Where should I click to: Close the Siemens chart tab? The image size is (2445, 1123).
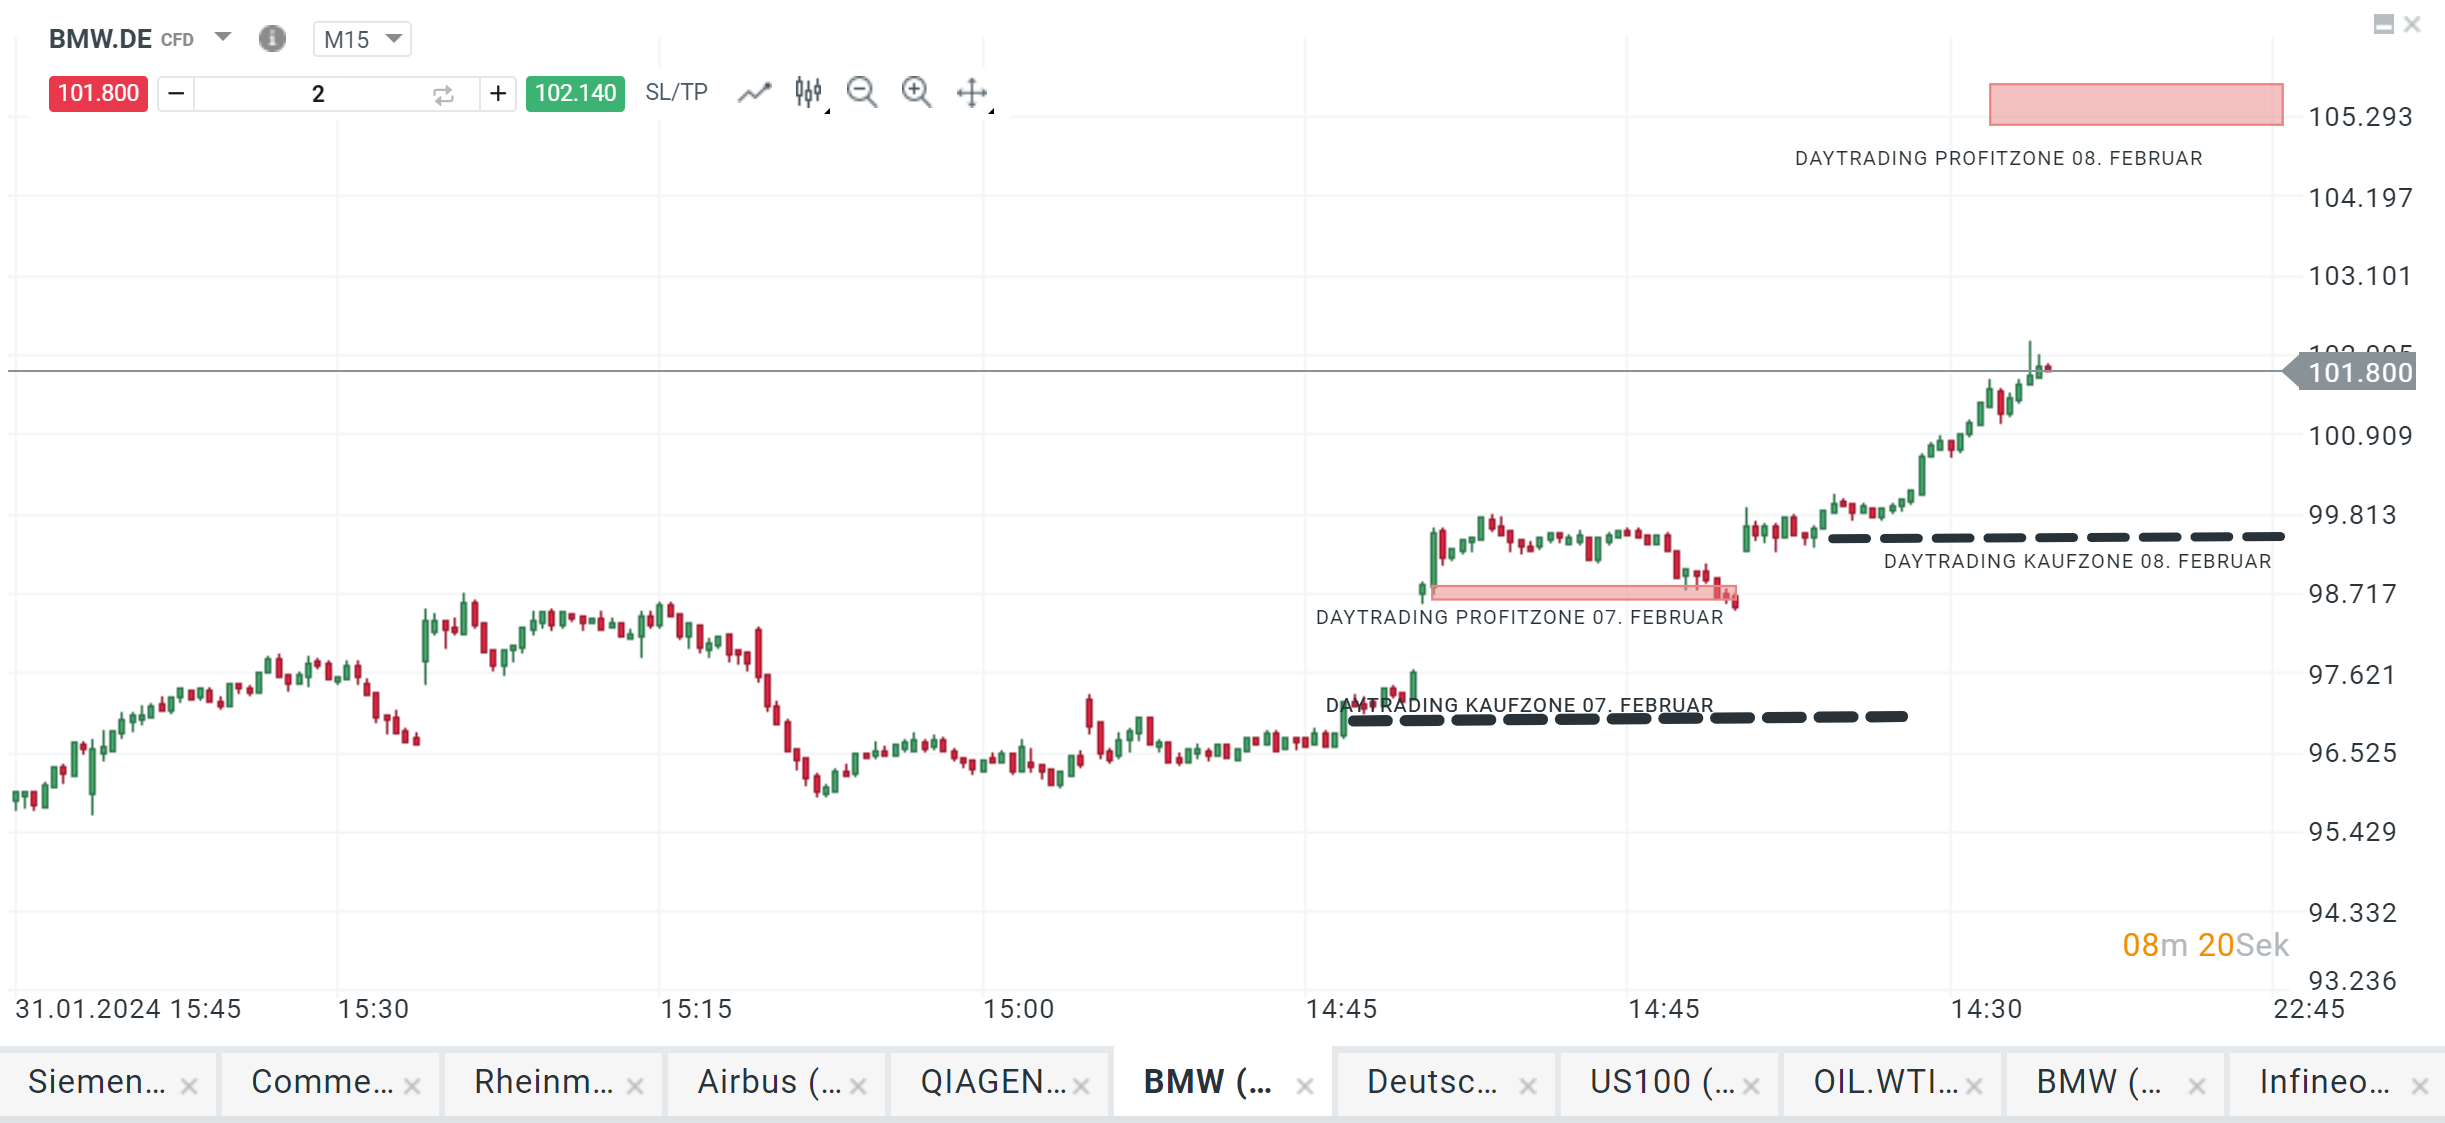click(x=189, y=1086)
